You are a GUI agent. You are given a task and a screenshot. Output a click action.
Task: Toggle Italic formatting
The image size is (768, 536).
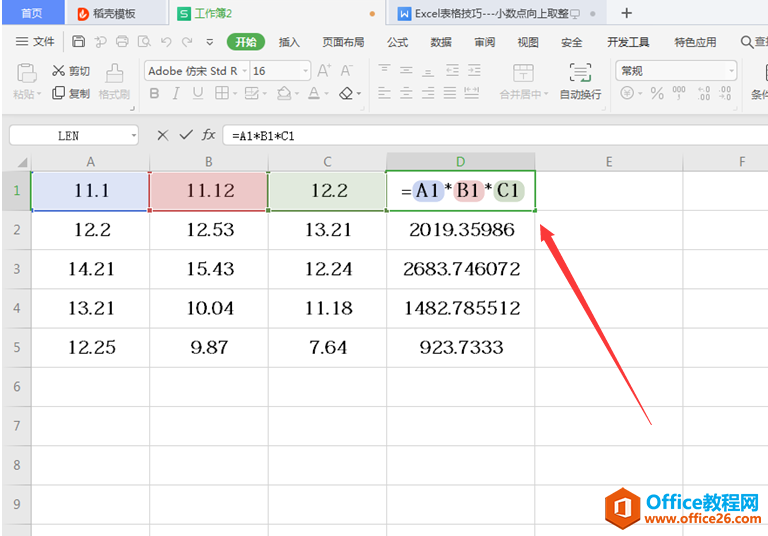tap(176, 93)
